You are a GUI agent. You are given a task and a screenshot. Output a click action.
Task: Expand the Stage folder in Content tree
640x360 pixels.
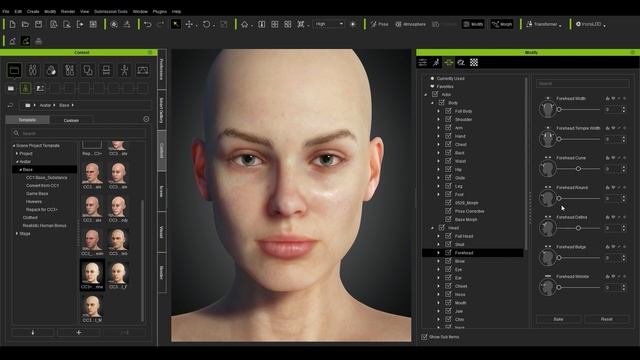(x=17, y=233)
